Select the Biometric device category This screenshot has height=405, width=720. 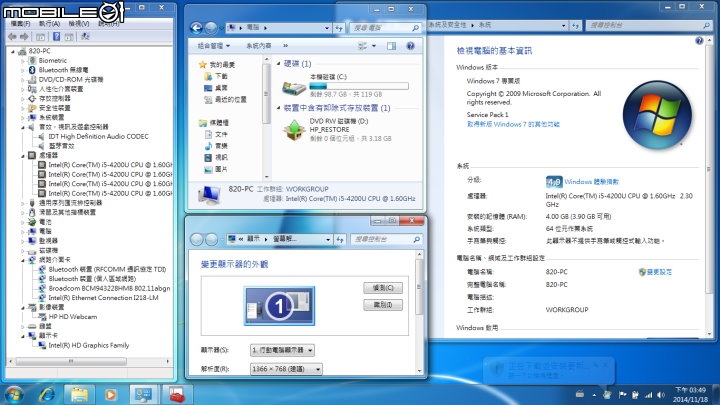(x=52, y=60)
